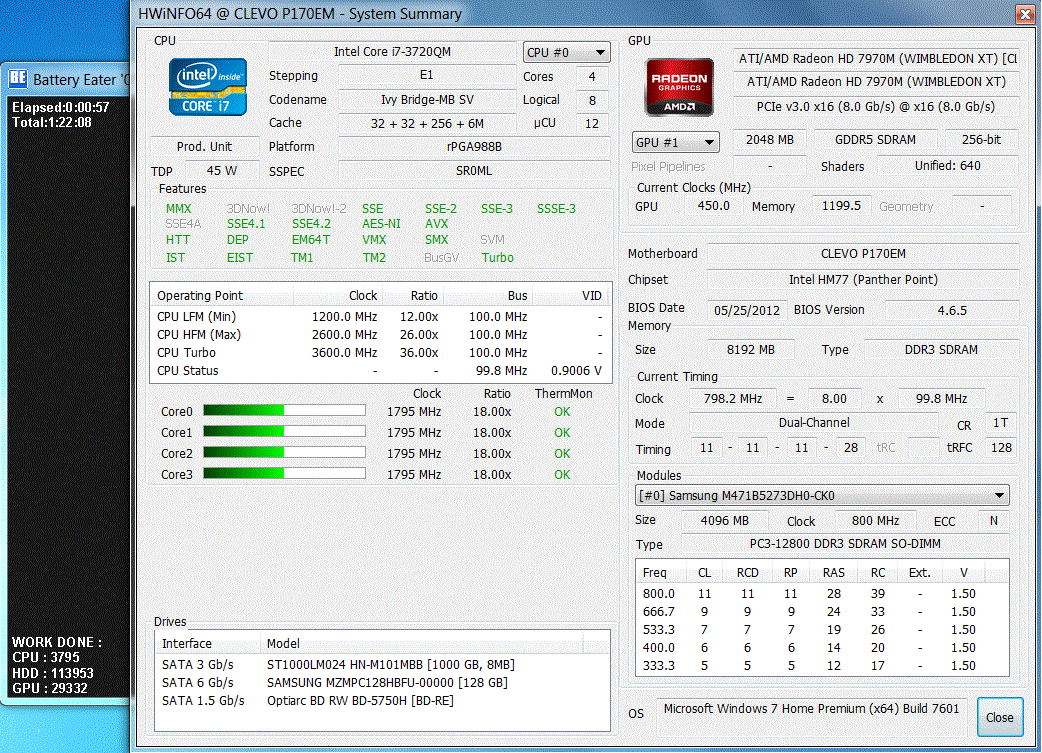The image size is (1042, 753).
Task: Click the PC3-12800 DDR3 SDRAM SO-DIMM field
Action: (x=845, y=544)
